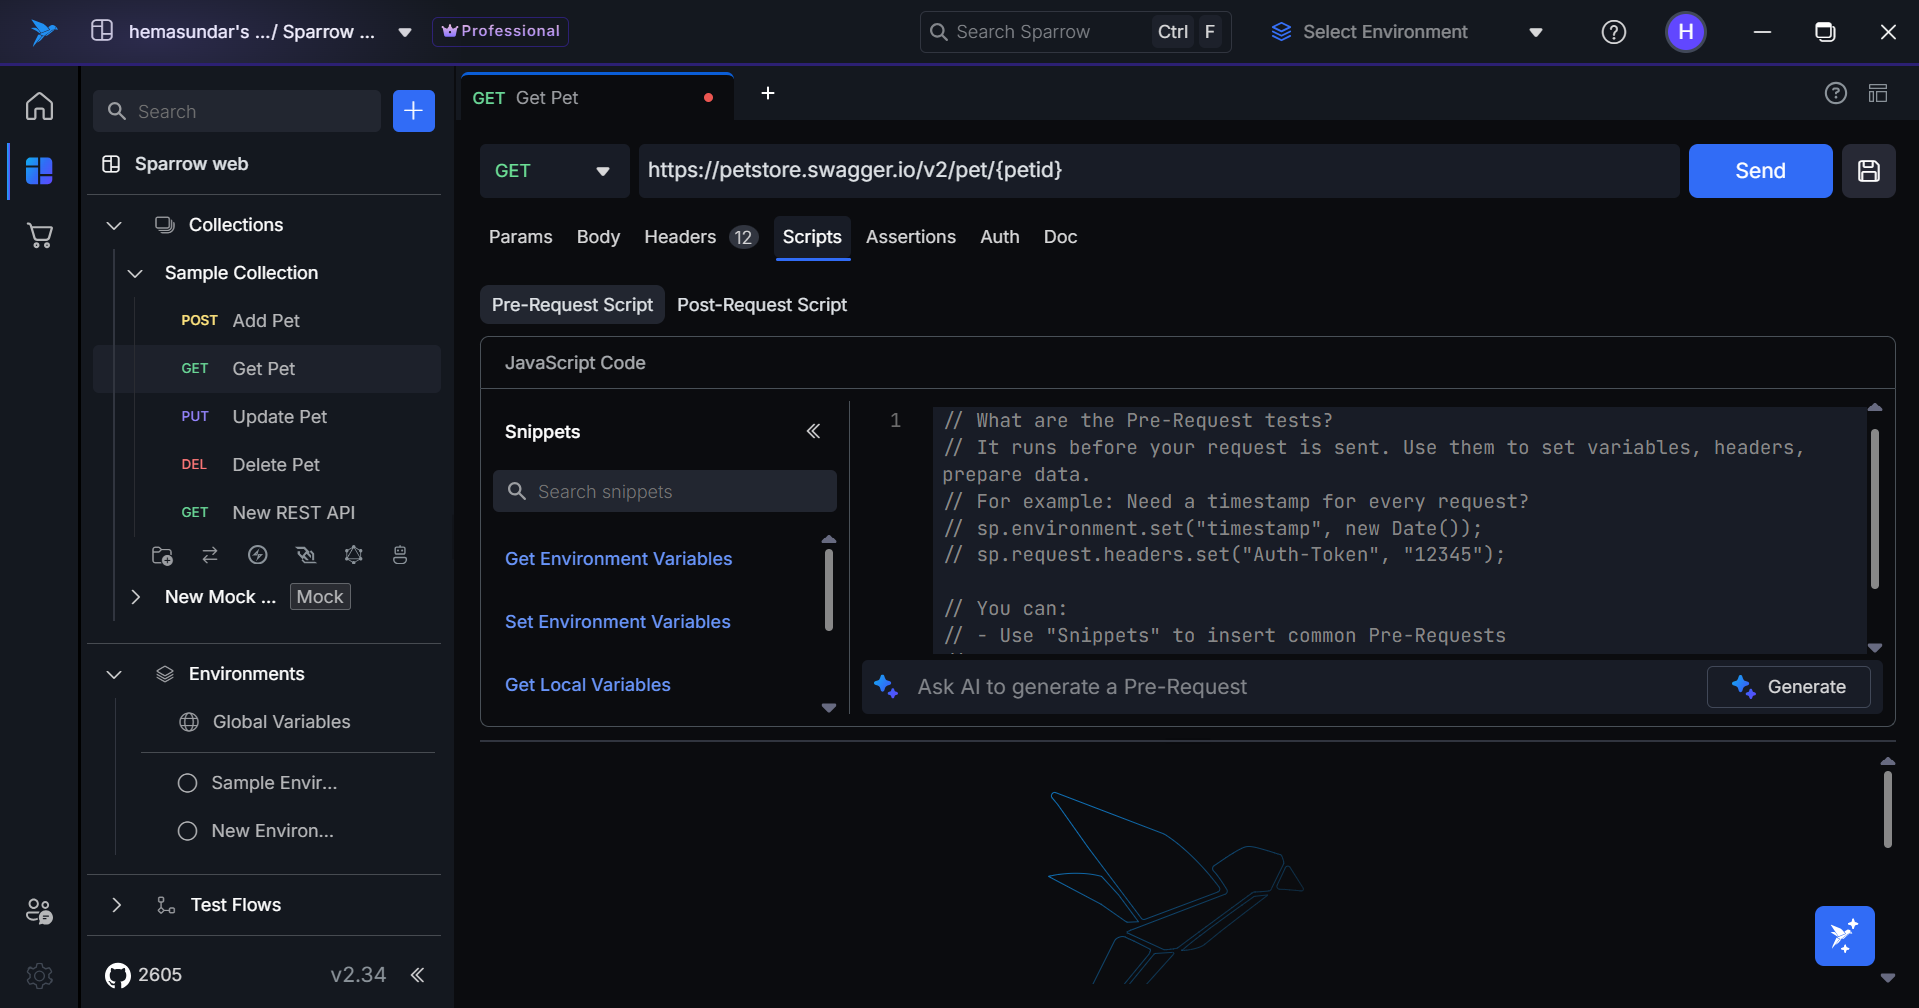Switch to the Assertions tab

tap(910, 237)
